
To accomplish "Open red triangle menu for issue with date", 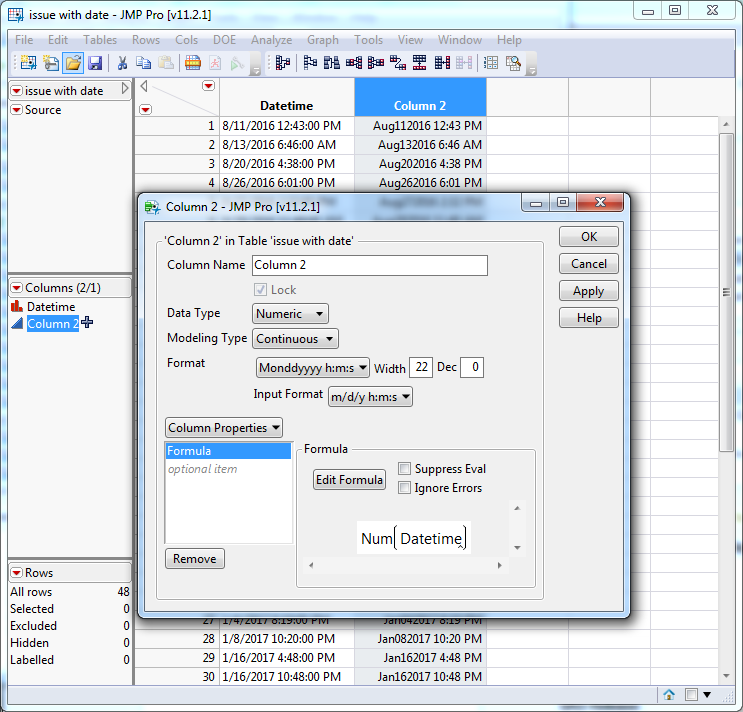I will (x=17, y=90).
